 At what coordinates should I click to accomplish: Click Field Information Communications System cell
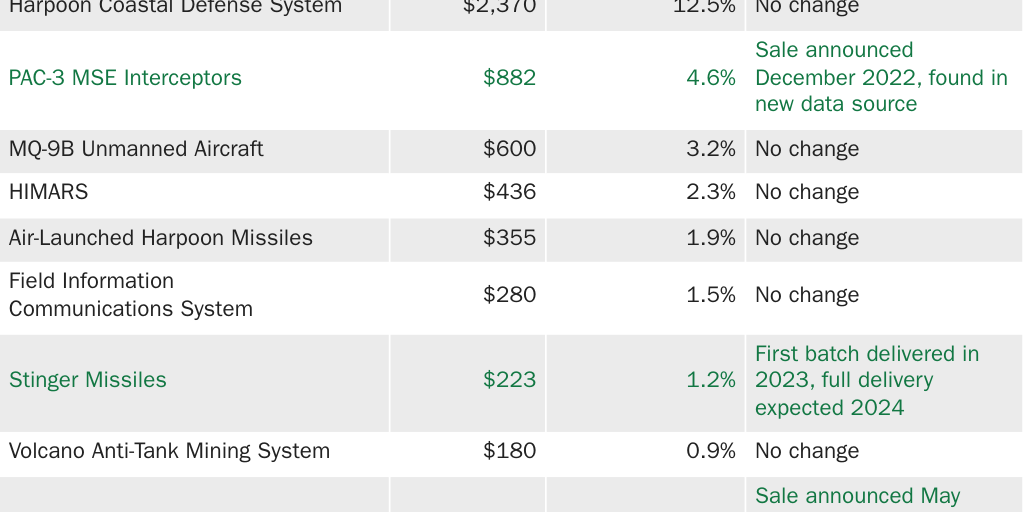tap(130, 295)
